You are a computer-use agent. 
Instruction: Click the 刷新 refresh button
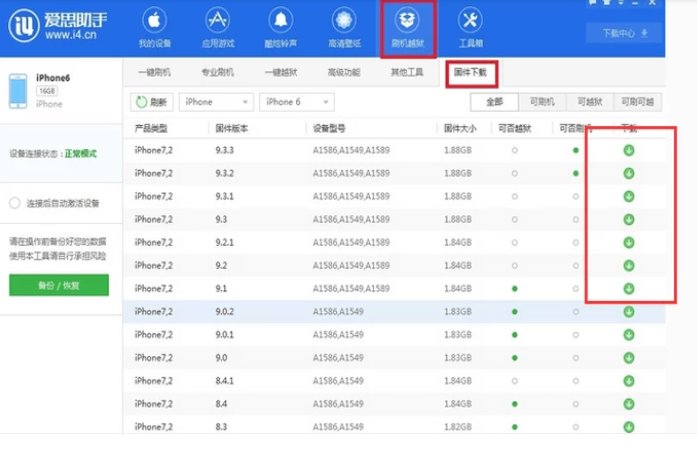point(152,102)
